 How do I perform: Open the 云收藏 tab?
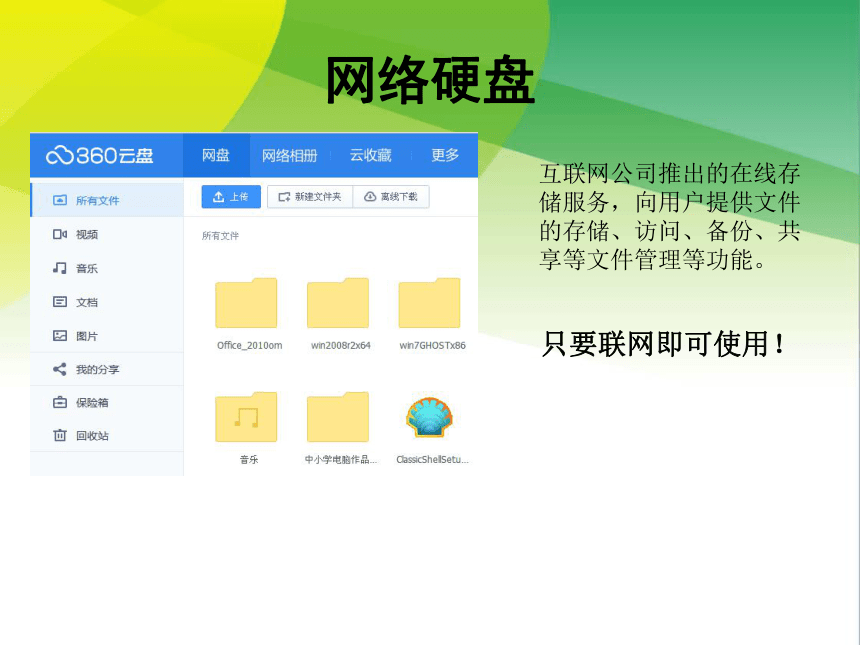[x=371, y=155]
